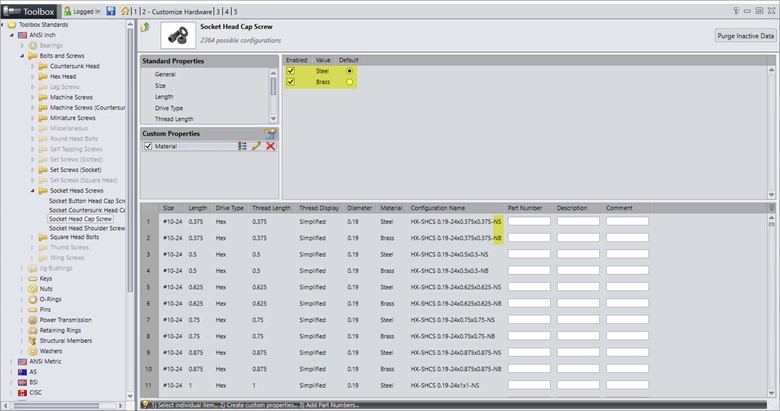Uncheck the Steel enabled checkbox
Viewport: 780px width, 411px height.
(291, 71)
